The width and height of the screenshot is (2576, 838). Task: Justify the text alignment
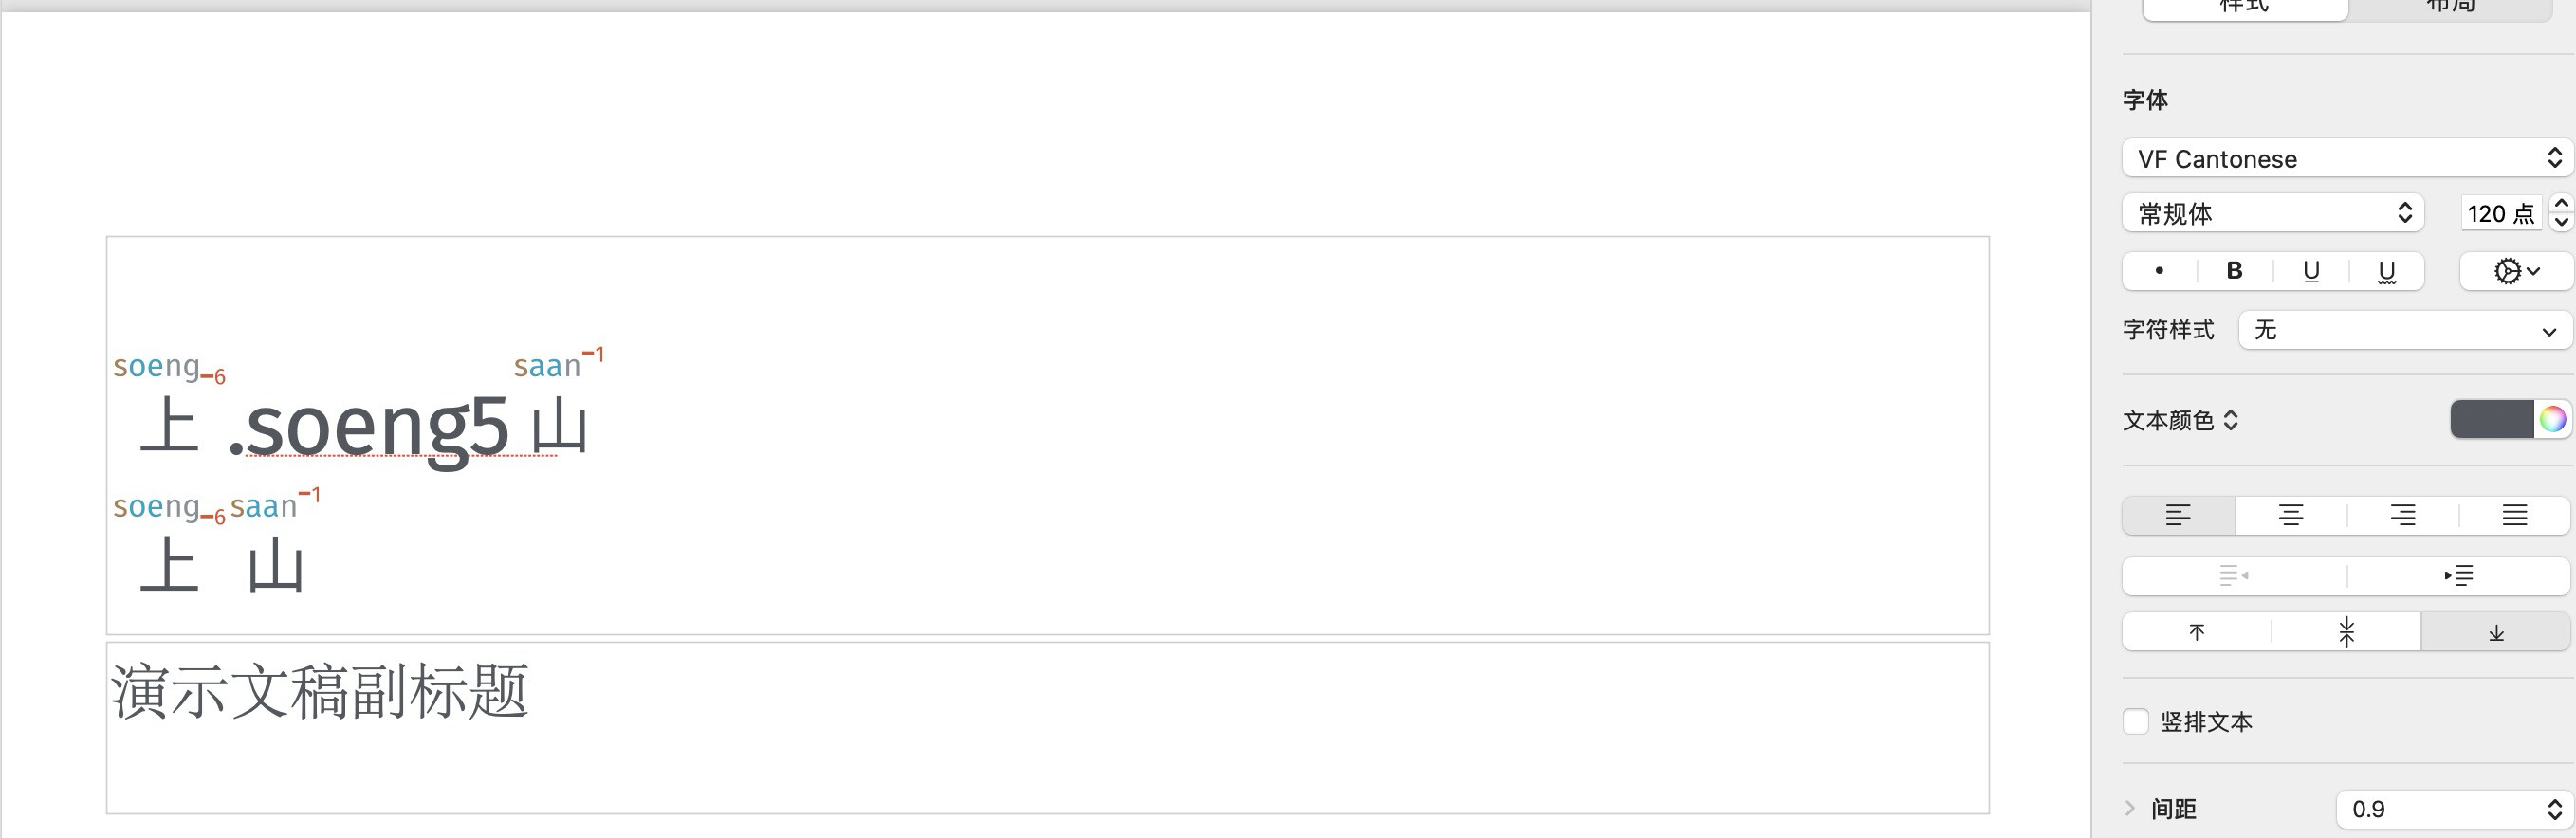(x=2514, y=515)
